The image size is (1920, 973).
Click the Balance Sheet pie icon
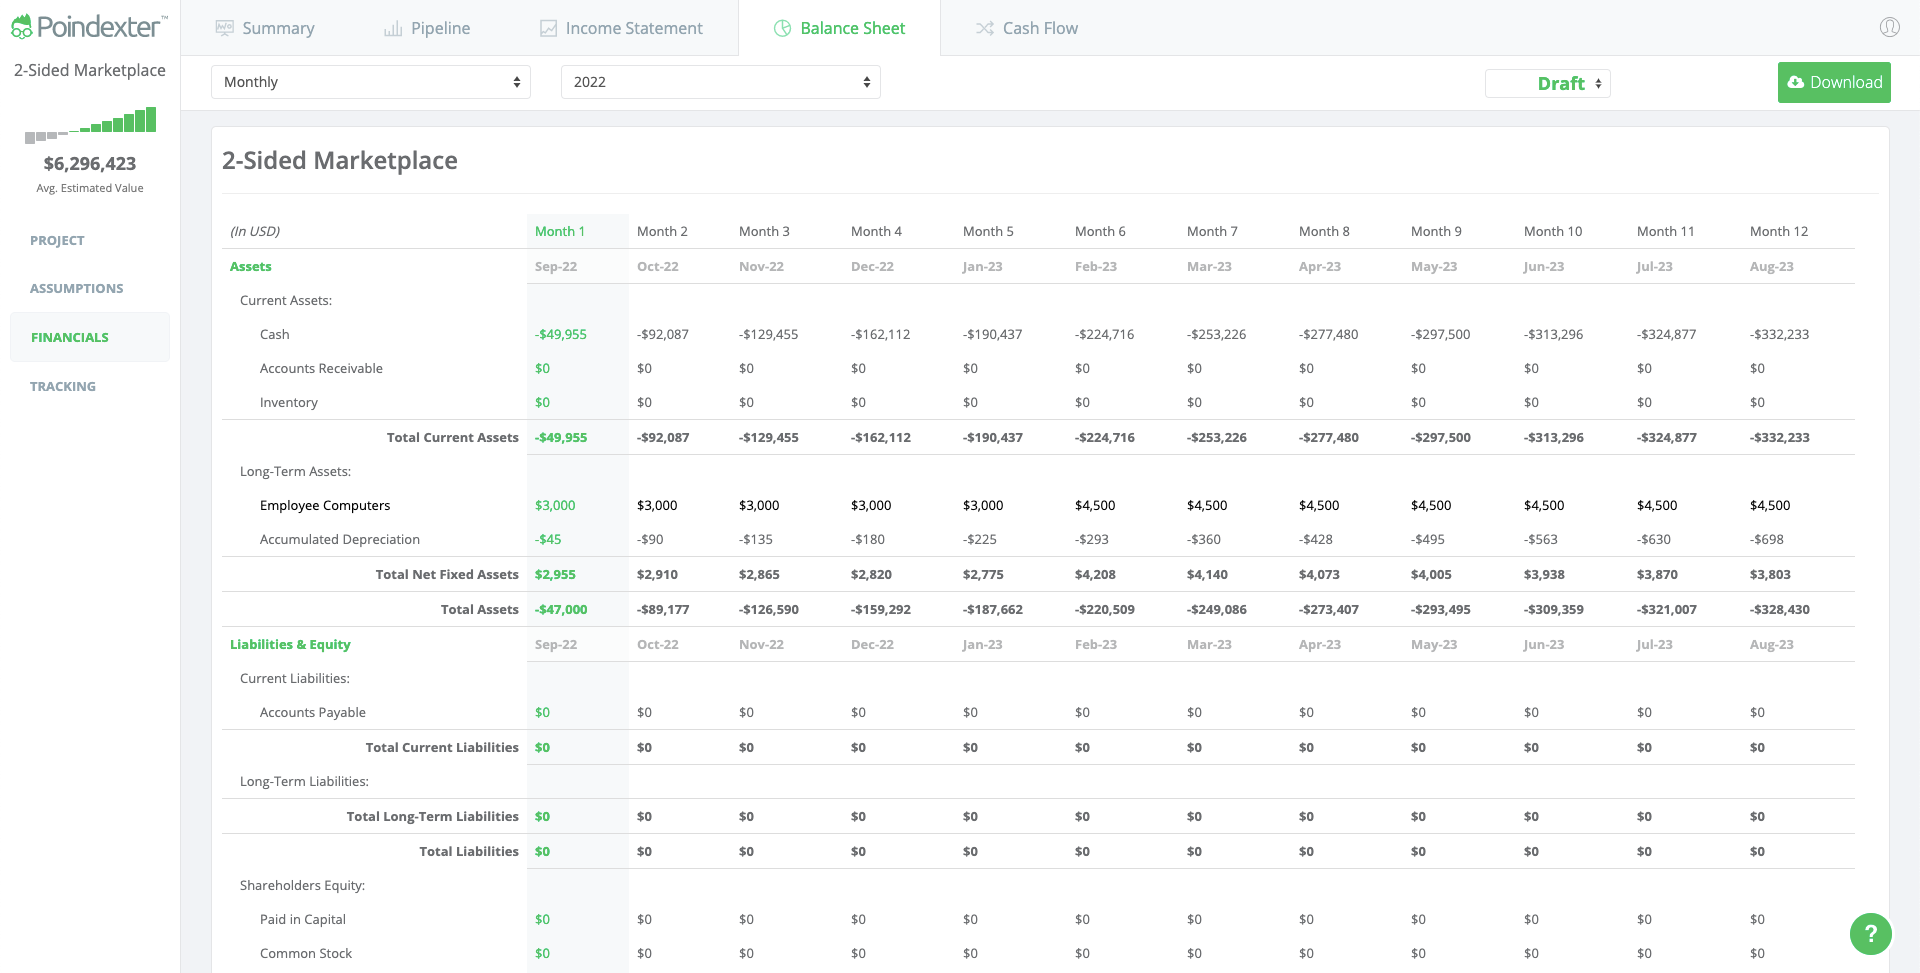pyautogui.click(x=783, y=28)
